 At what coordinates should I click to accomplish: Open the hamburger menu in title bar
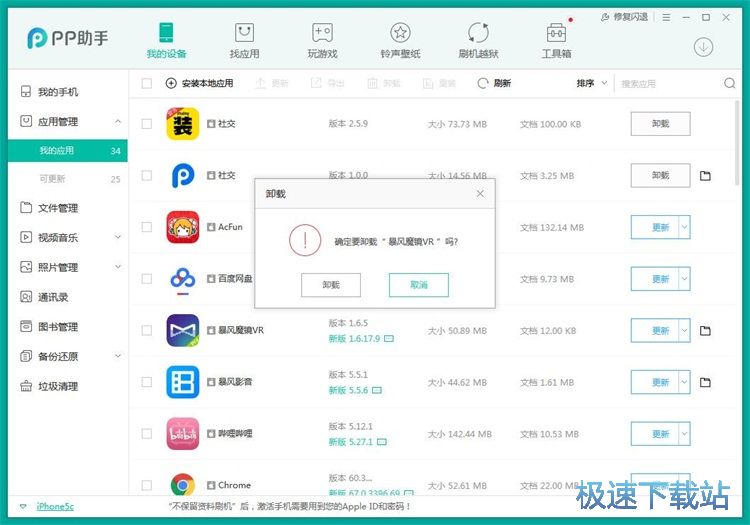[x=666, y=17]
